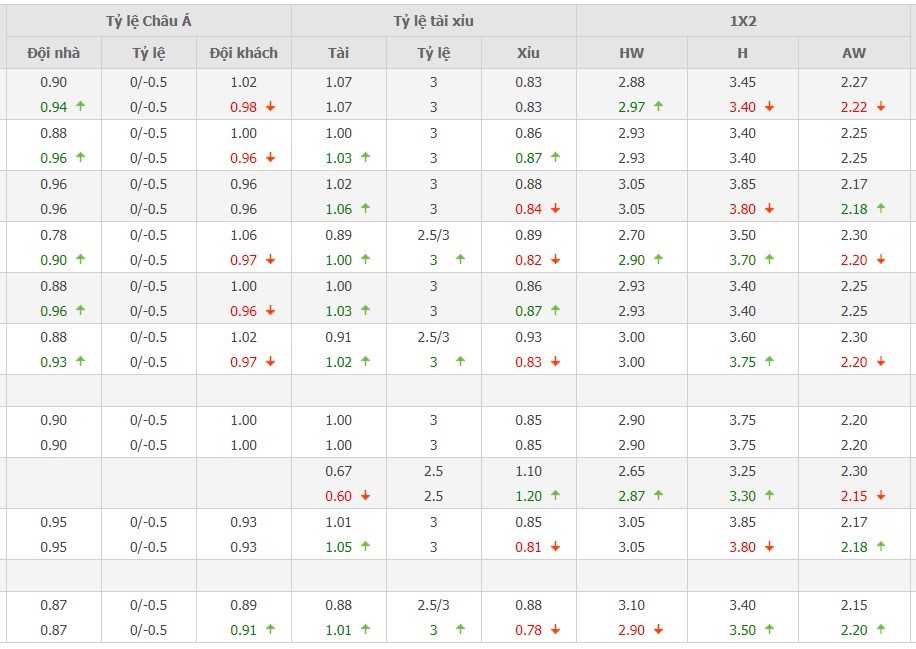Click the HW column header
This screenshot has height=649, width=916.
pyautogui.click(x=632, y=53)
